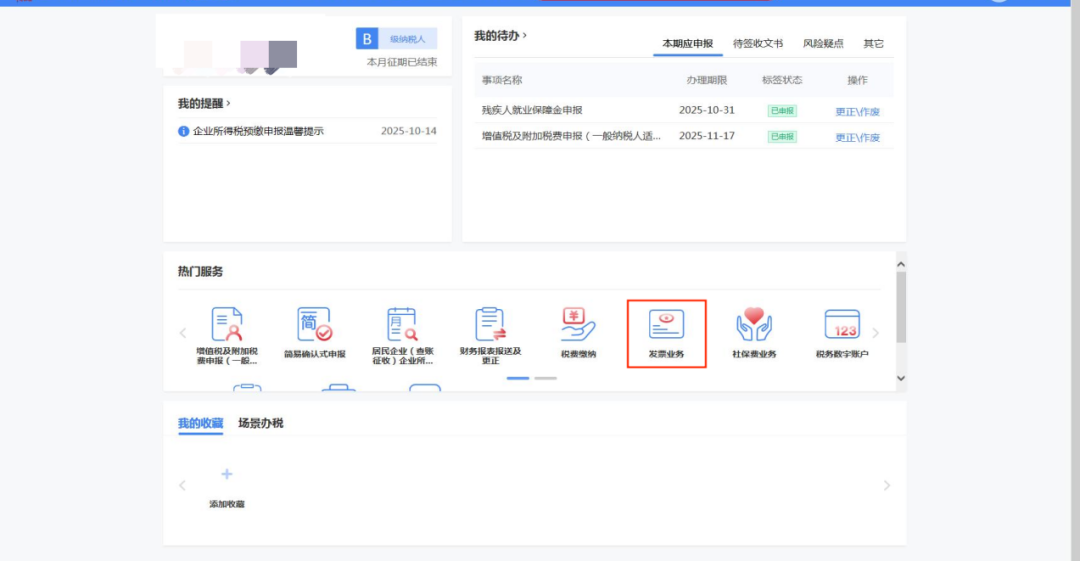Go to previous 我的收藏 items arrow
Viewport: 1080px width, 562px height.
click(x=183, y=486)
